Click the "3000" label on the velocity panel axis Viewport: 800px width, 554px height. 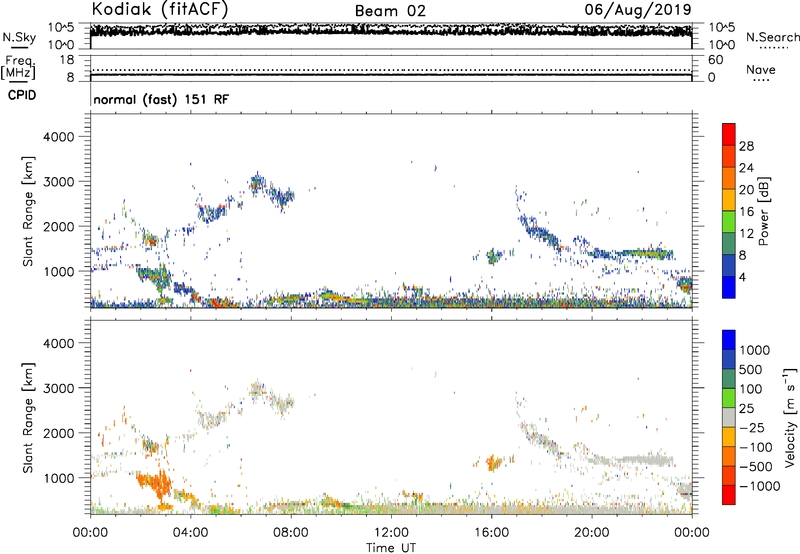(58, 388)
